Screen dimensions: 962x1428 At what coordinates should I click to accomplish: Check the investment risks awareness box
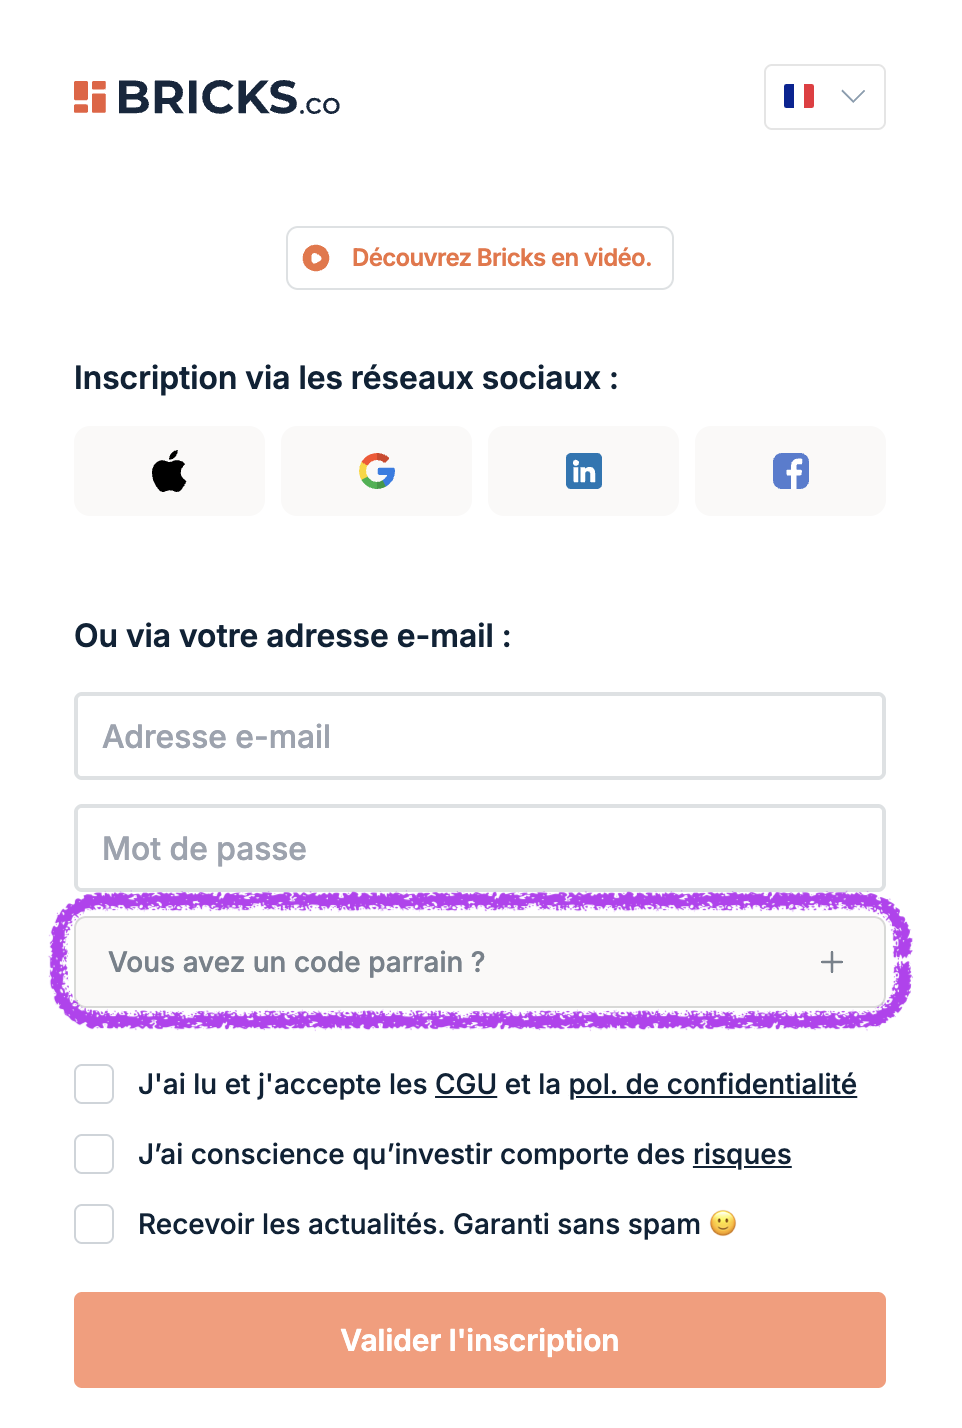(x=94, y=1154)
